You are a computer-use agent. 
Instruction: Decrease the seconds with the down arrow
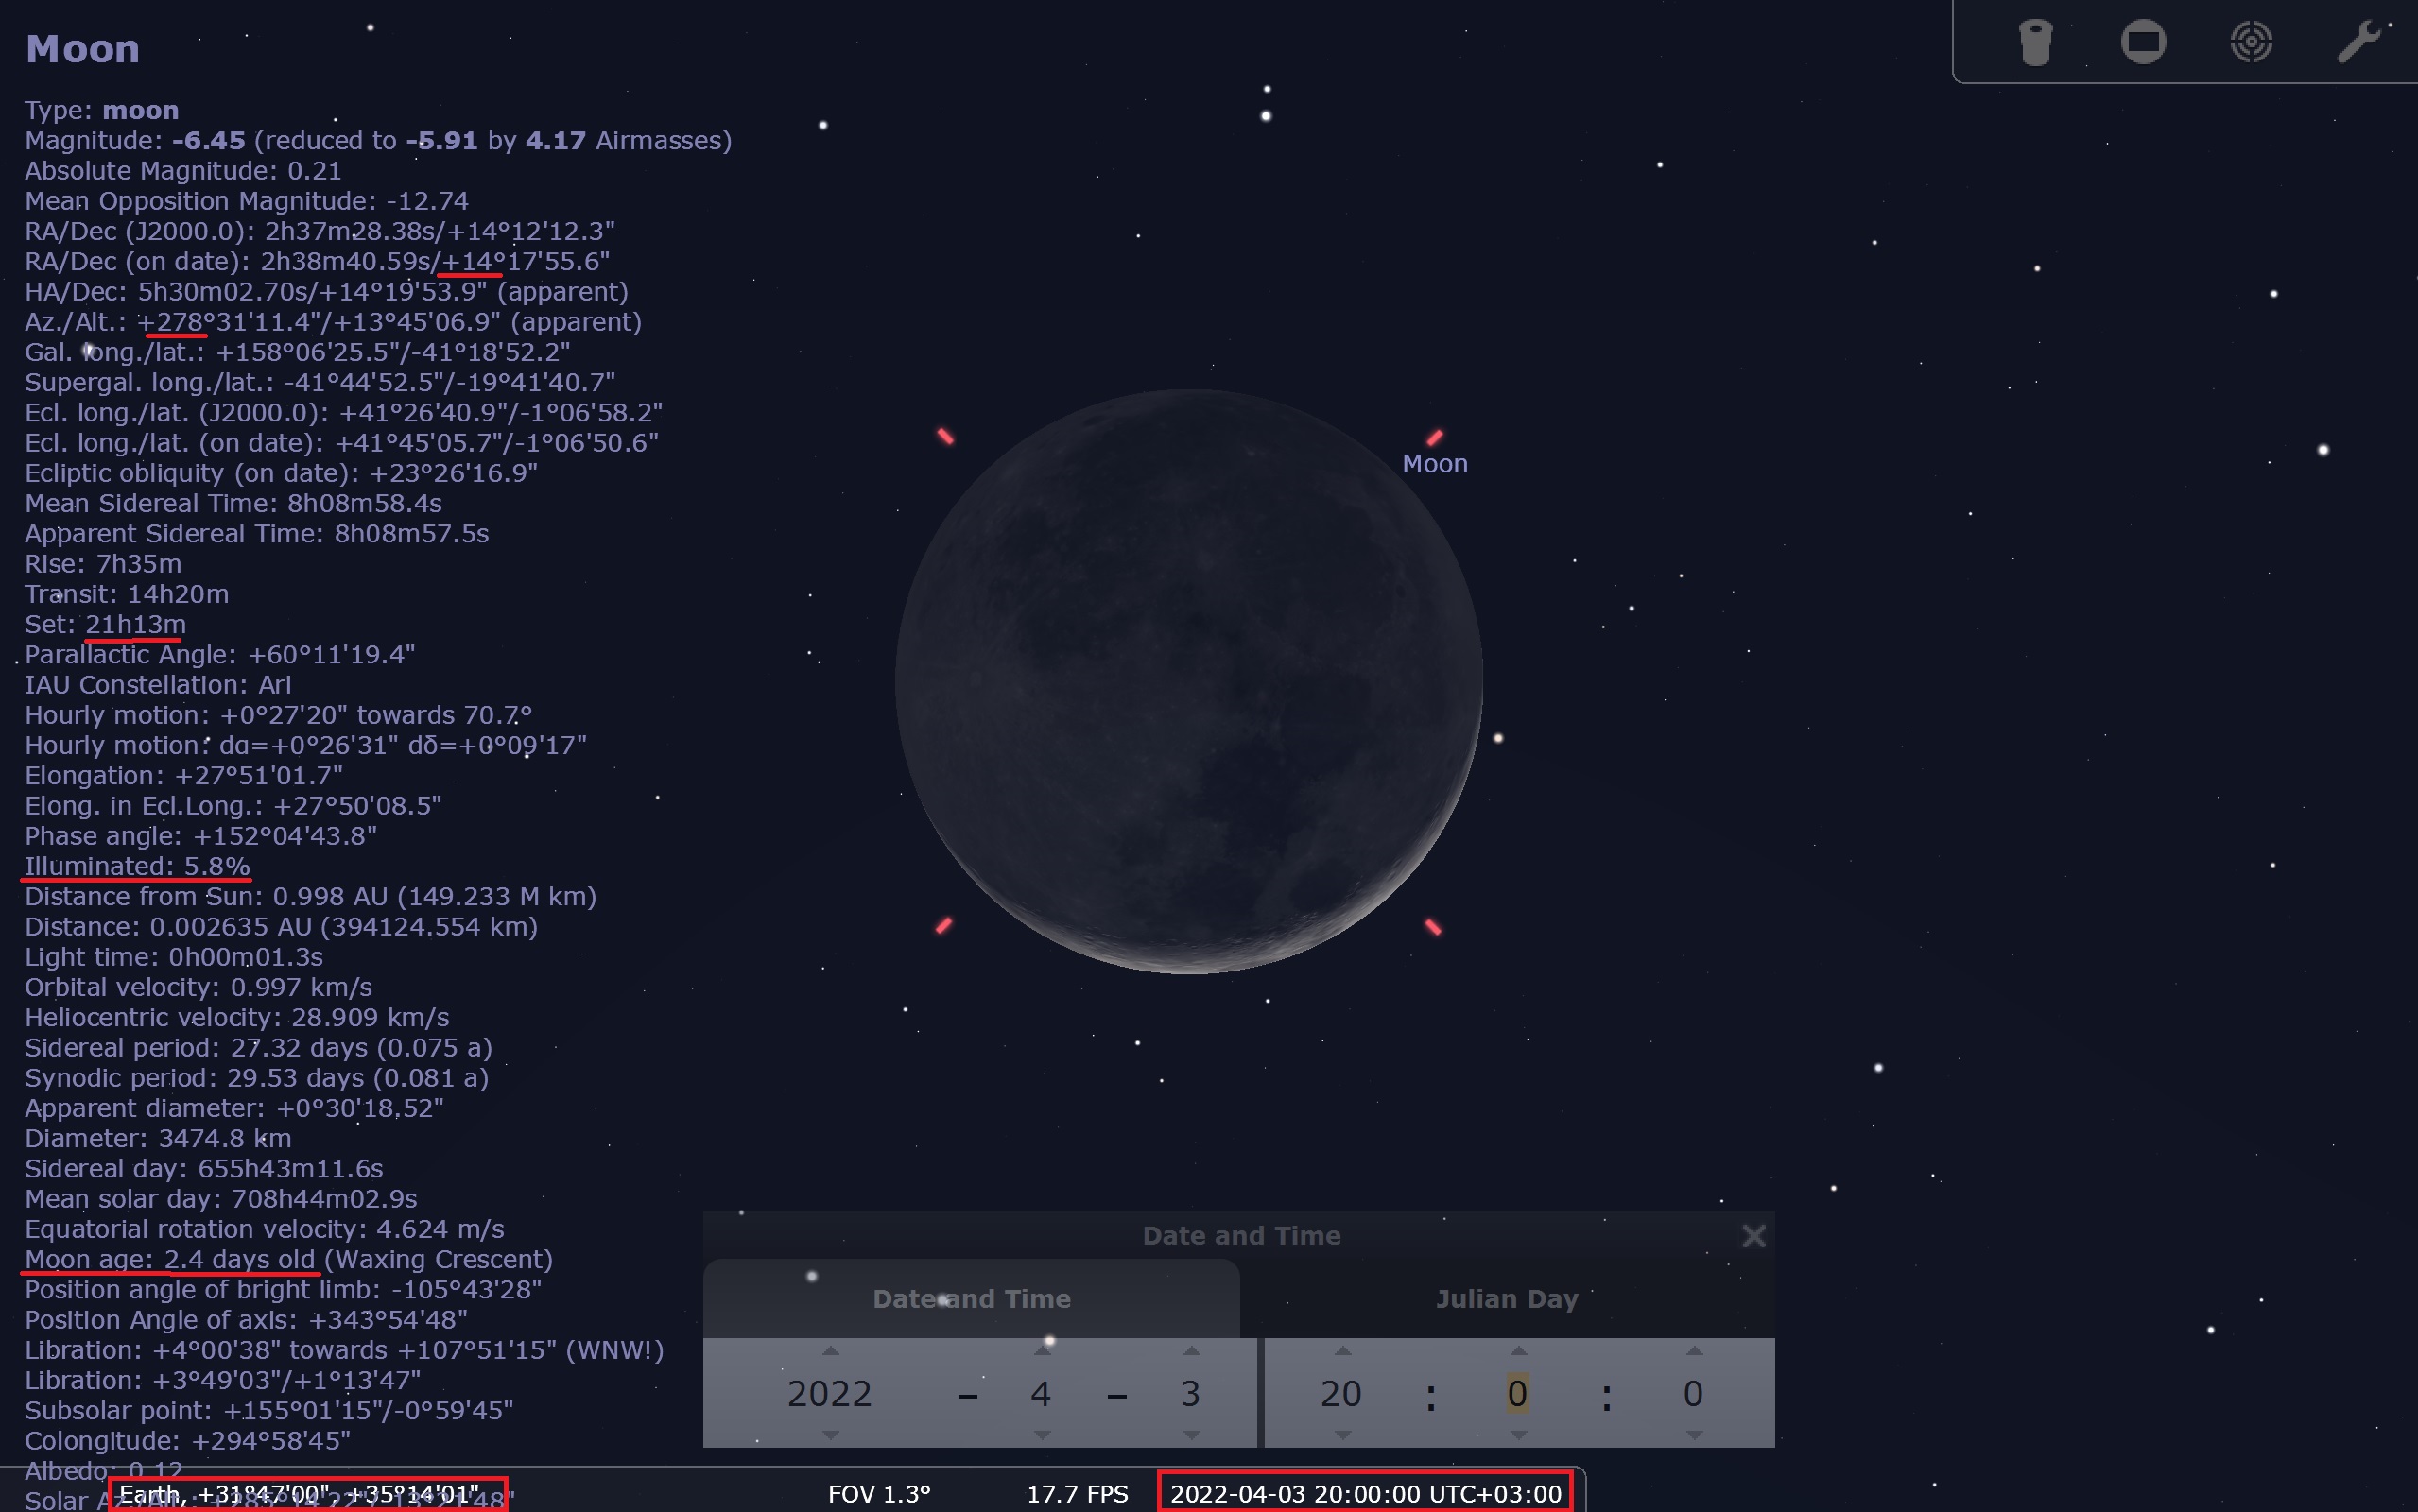pos(1693,1435)
